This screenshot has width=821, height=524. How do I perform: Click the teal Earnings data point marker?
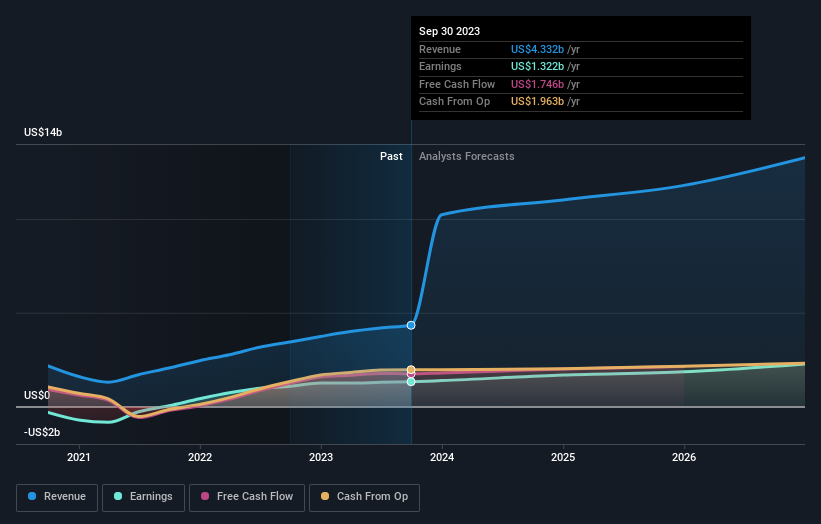point(411,382)
